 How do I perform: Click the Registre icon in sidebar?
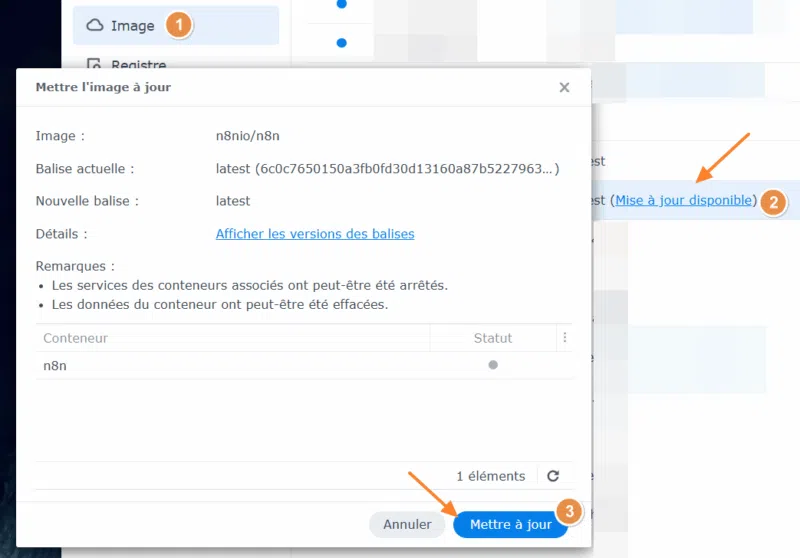[94, 64]
